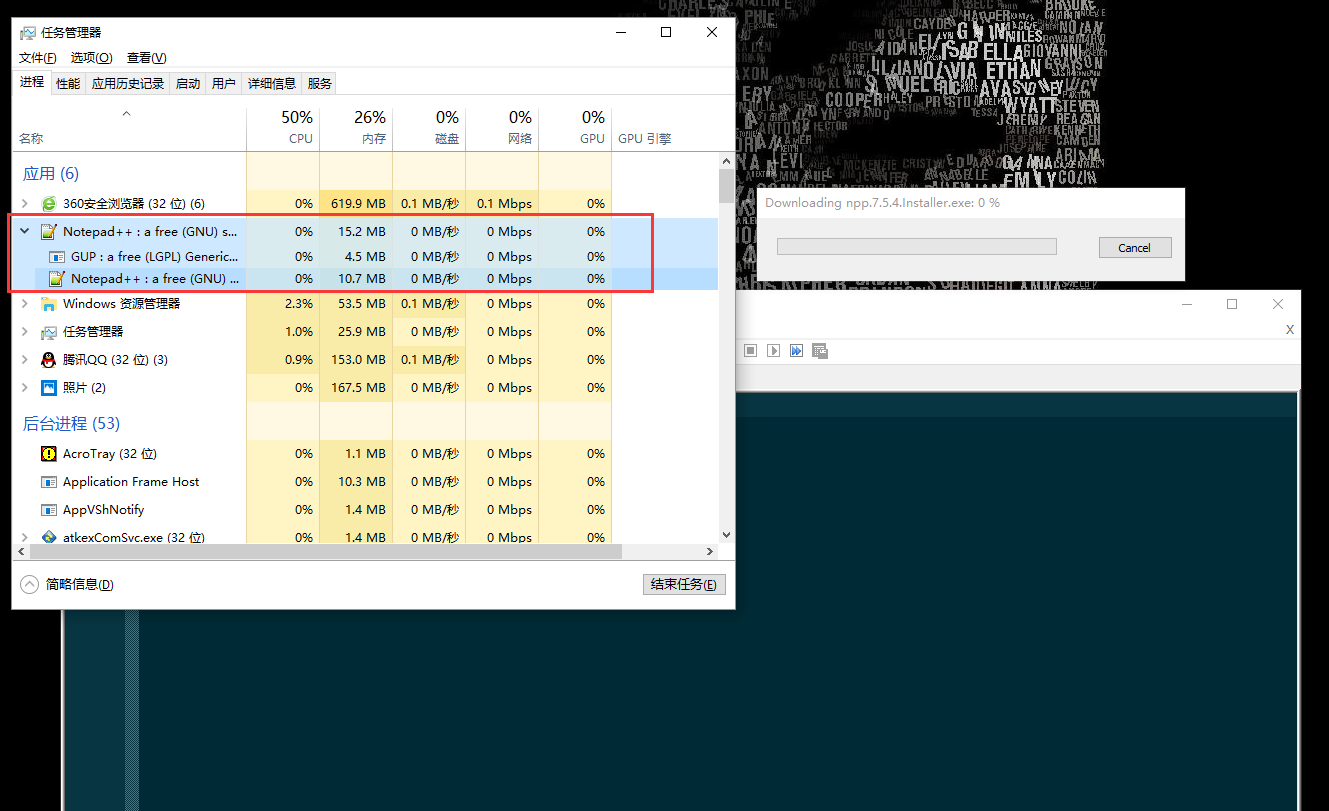Expand the 腾讯QQ process group
Viewport: 1329px width, 811px height.
coord(24,359)
